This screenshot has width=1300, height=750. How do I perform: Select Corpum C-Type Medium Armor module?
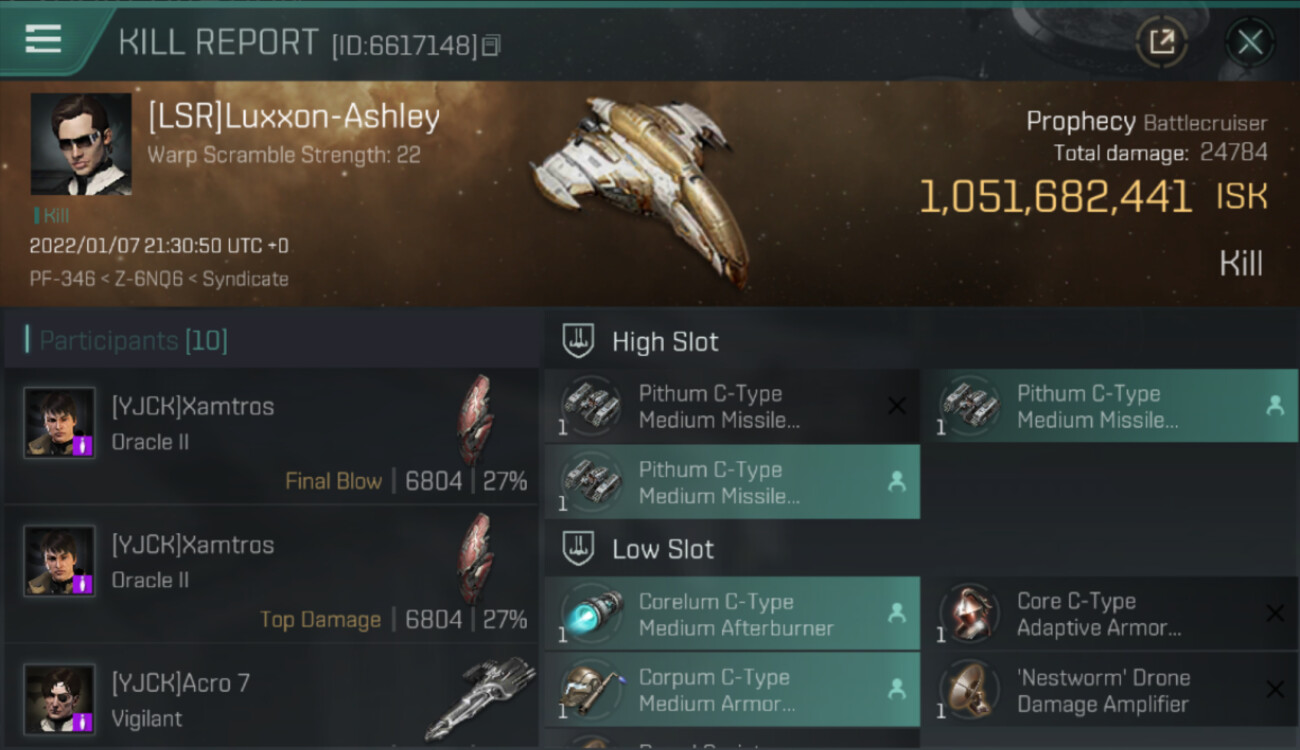[732, 690]
